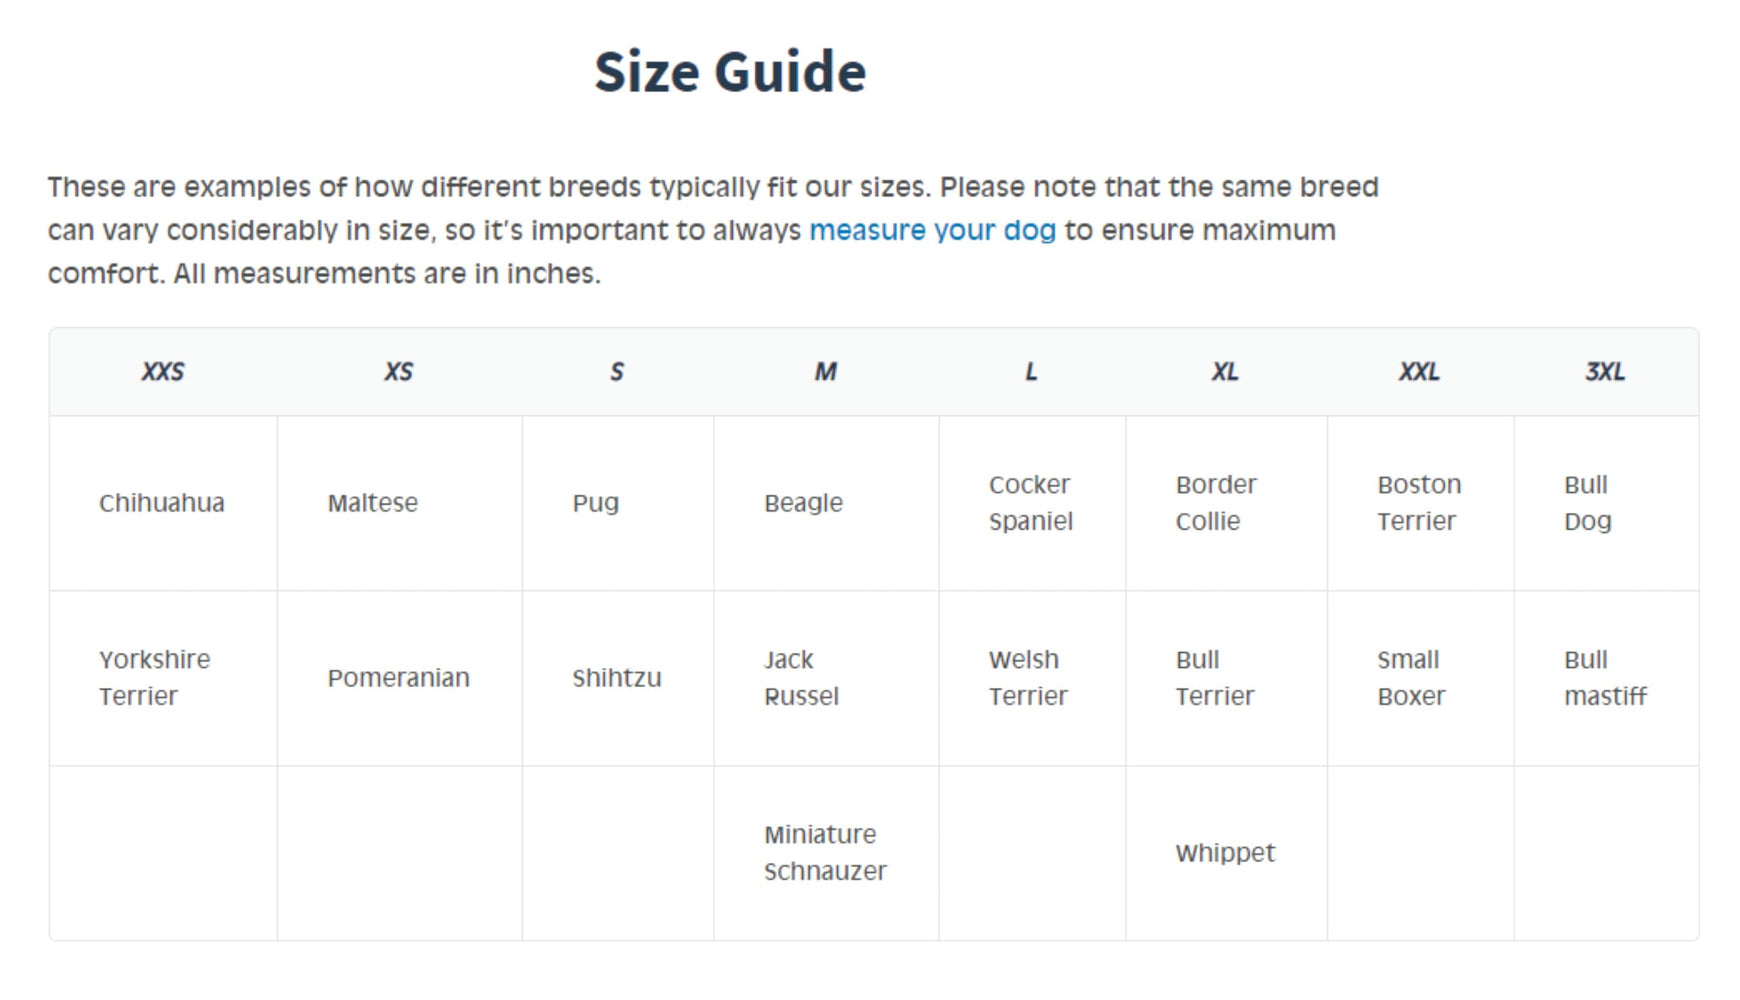Click the Pug table cell
Image resolution: width=1740 pixels, height=1000 pixels.
pos(617,503)
